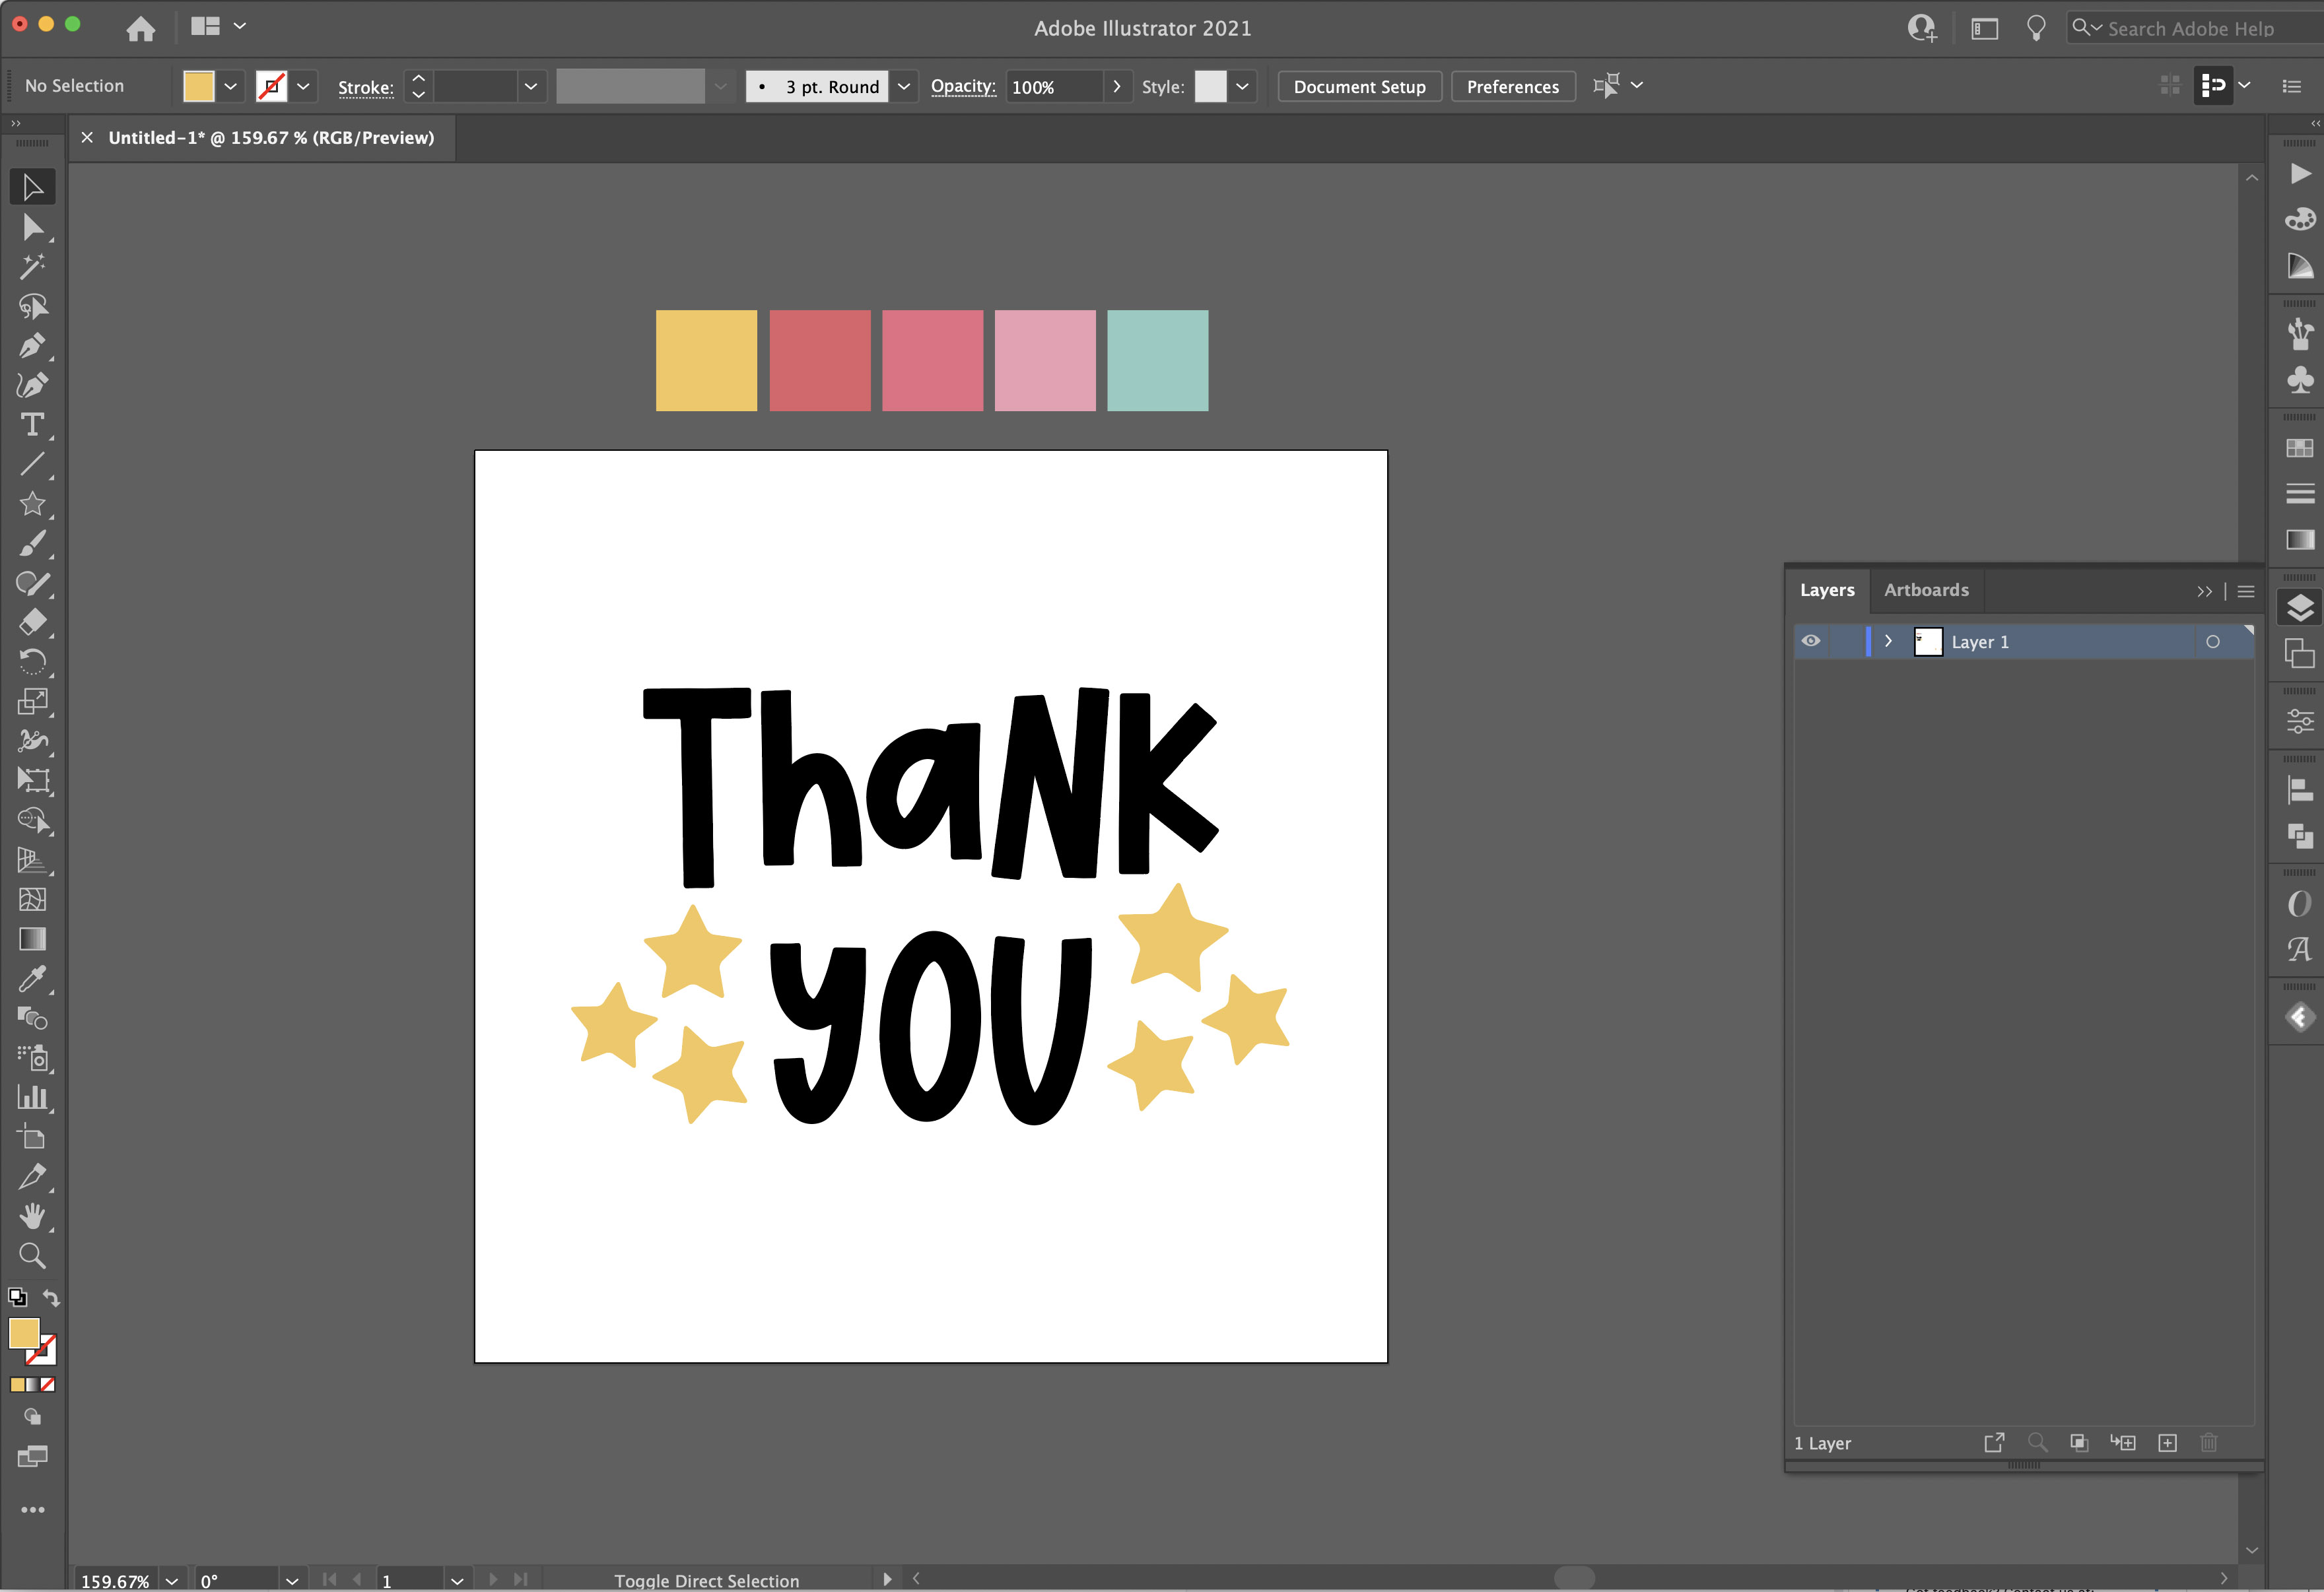
Task: Expand Layer 1 to show sublayers
Action: click(1888, 641)
